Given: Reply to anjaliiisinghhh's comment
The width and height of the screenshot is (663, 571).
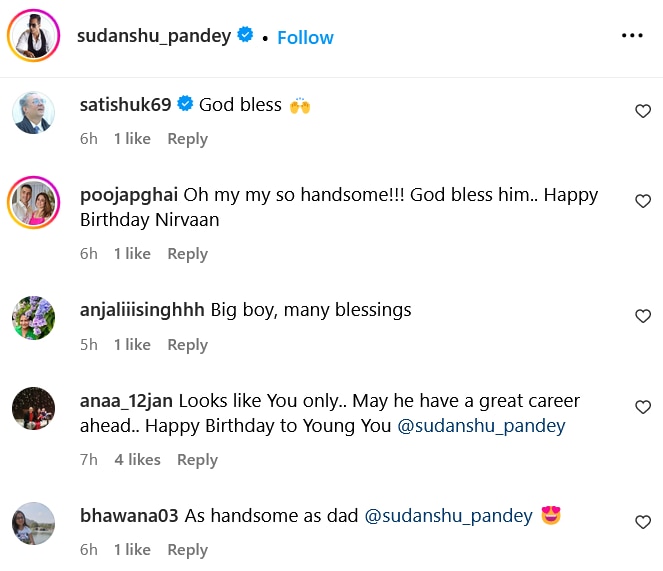Looking at the screenshot, I should point(187,345).
